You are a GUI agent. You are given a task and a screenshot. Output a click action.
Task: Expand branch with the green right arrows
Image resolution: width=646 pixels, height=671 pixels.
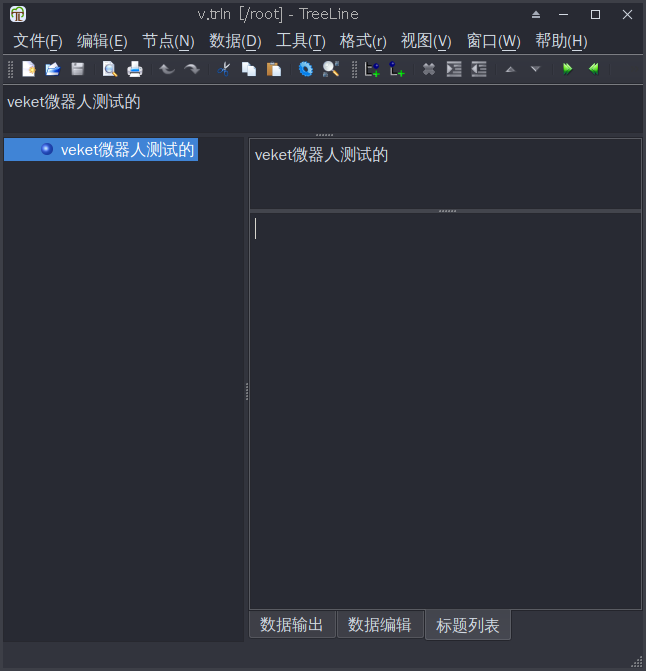pyautogui.click(x=568, y=69)
